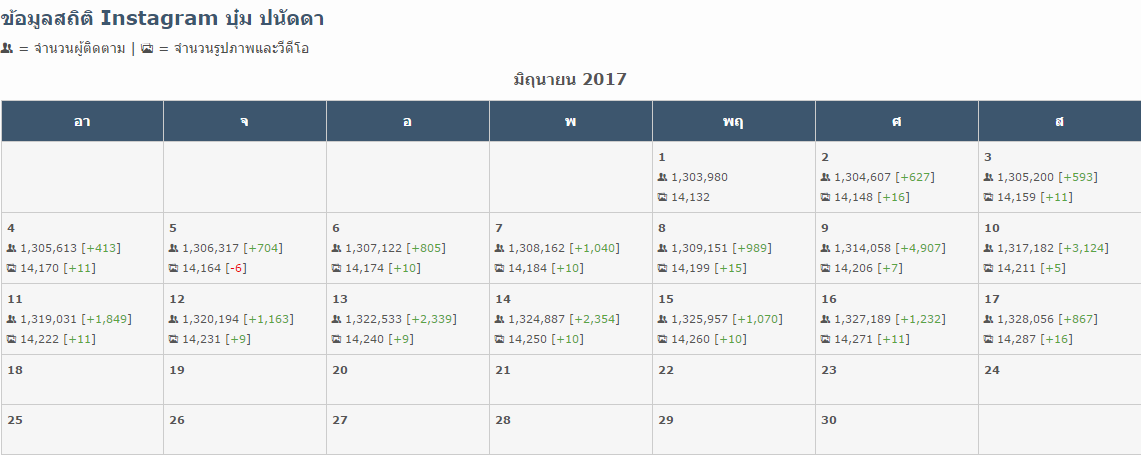This screenshot has height=455, width=1141.
Task: Click followers icon on June 13
Action: (x=336, y=319)
